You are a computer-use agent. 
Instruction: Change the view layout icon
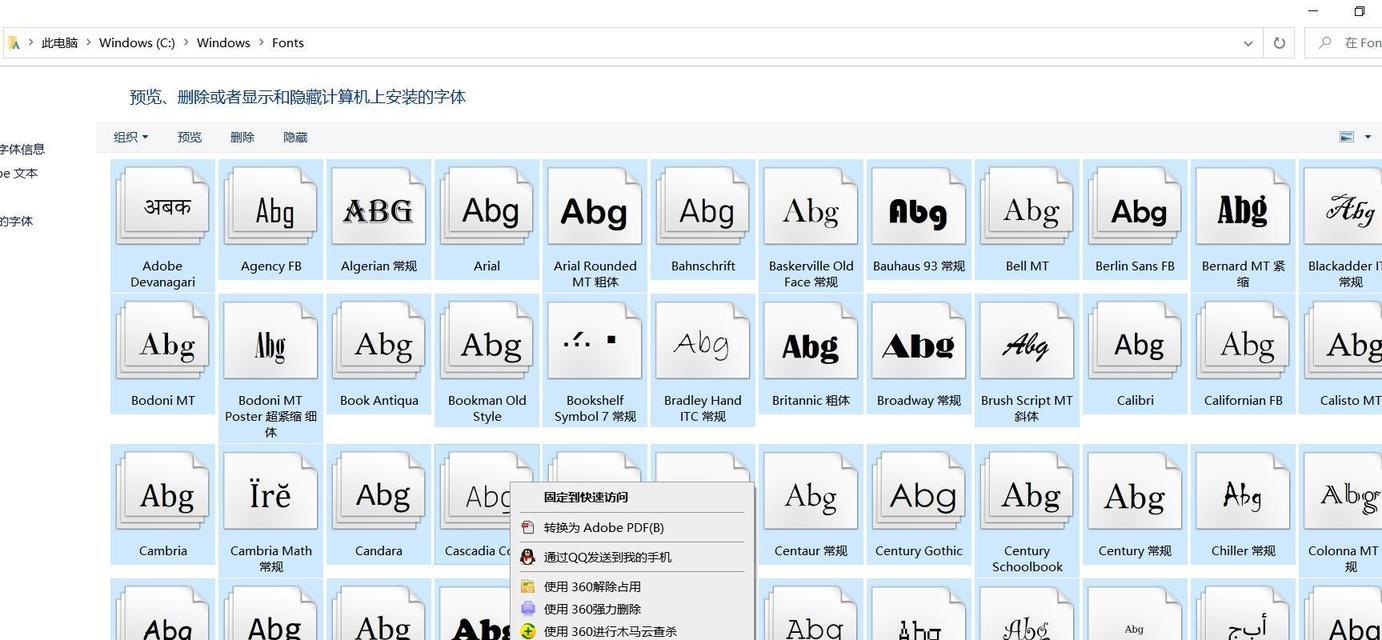pos(1347,137)
